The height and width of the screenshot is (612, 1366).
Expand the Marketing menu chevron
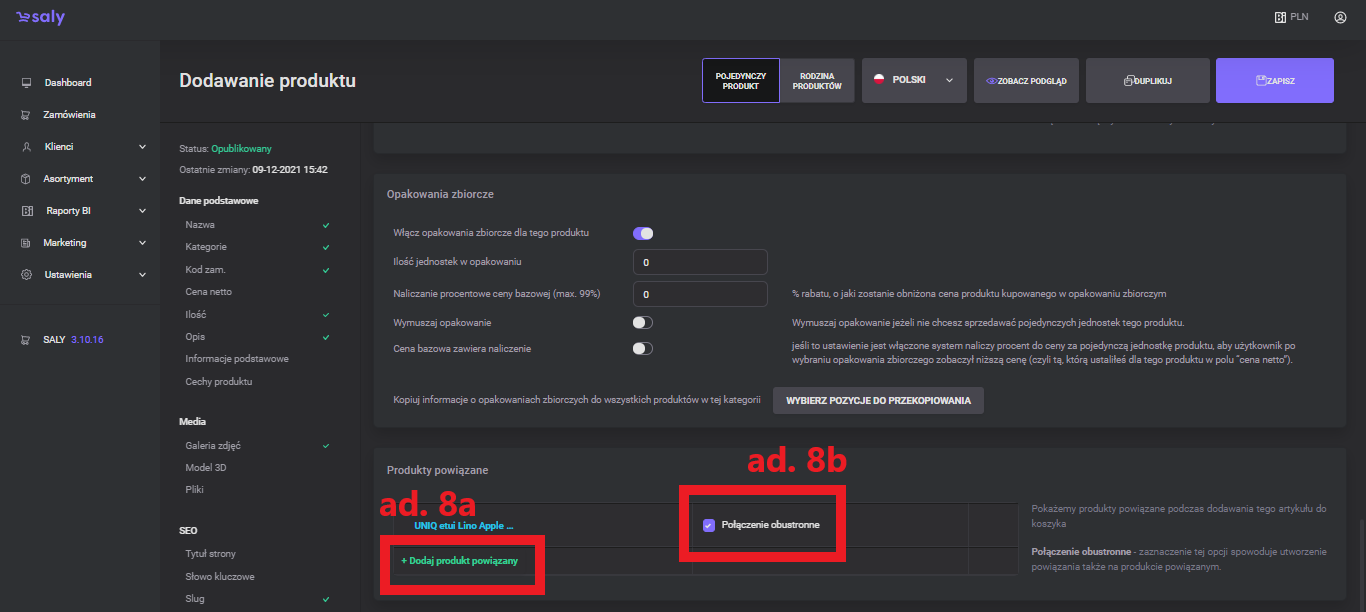[x=142, y=243]
